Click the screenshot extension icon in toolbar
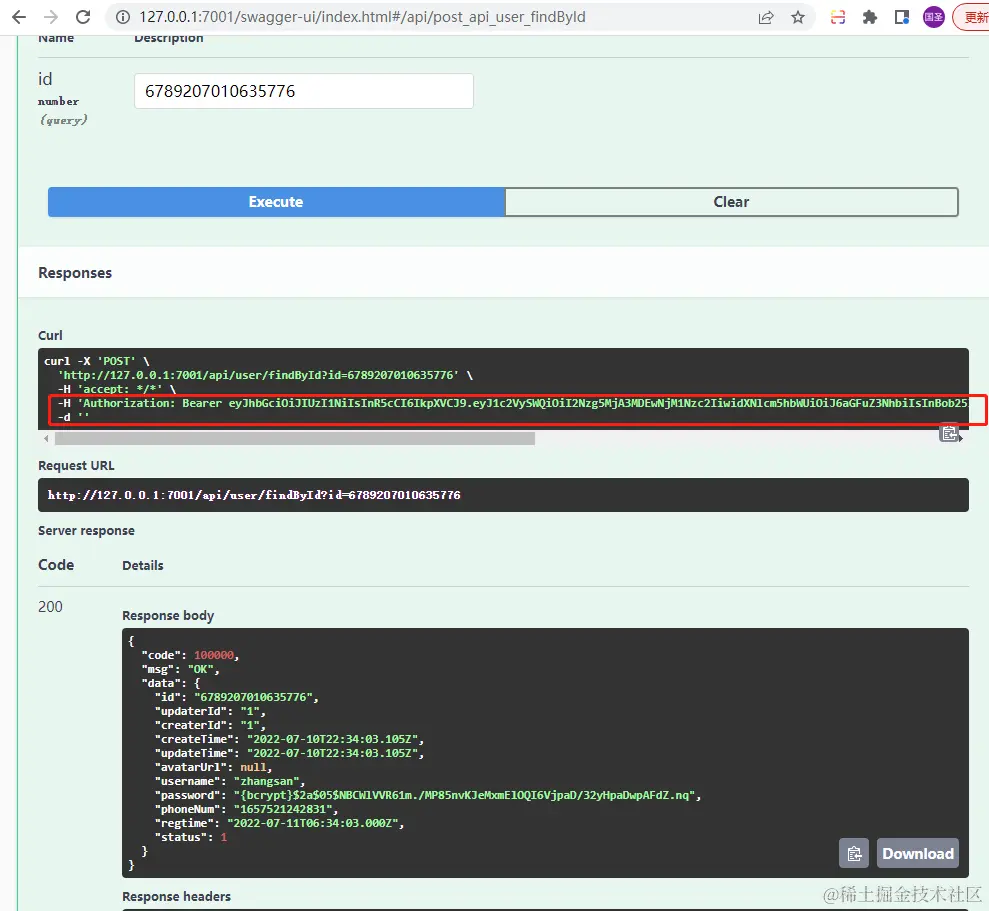This screenshot has height=911, width=989. [838, 17]
